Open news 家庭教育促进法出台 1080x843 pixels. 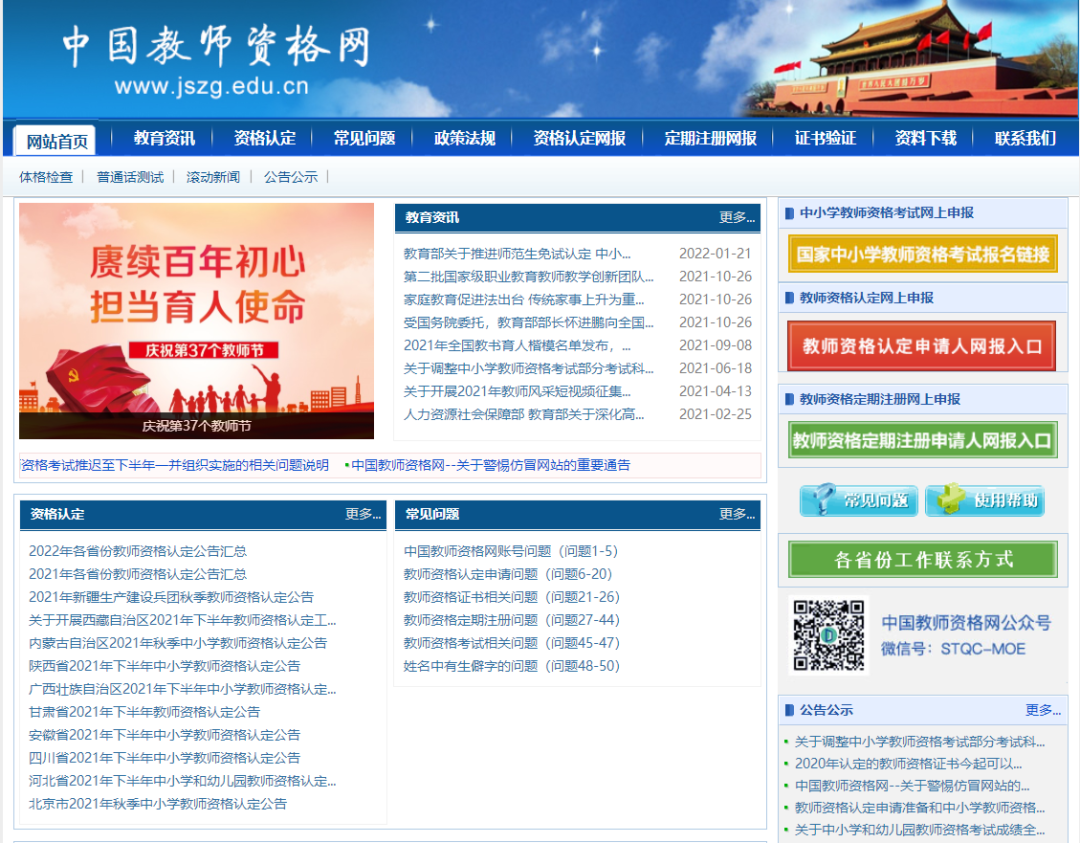click(x=523, y=300)
